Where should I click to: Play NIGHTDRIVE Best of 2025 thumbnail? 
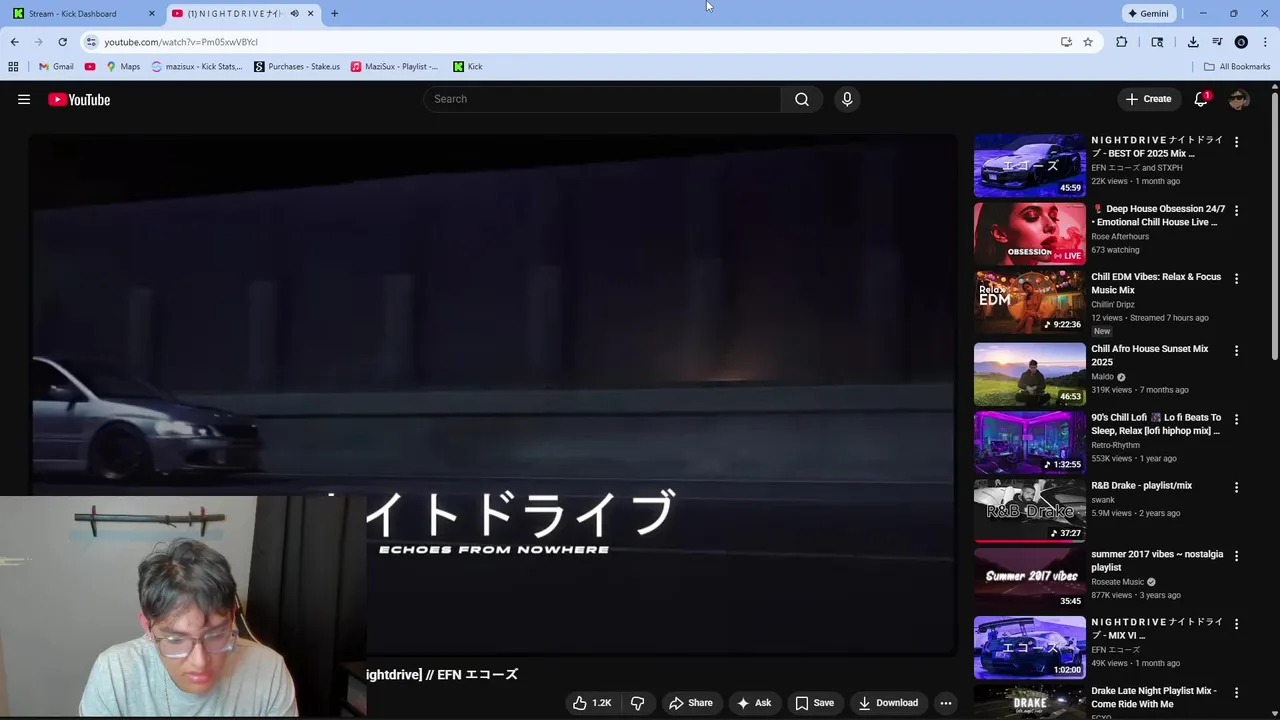[x=1029, y=165]
